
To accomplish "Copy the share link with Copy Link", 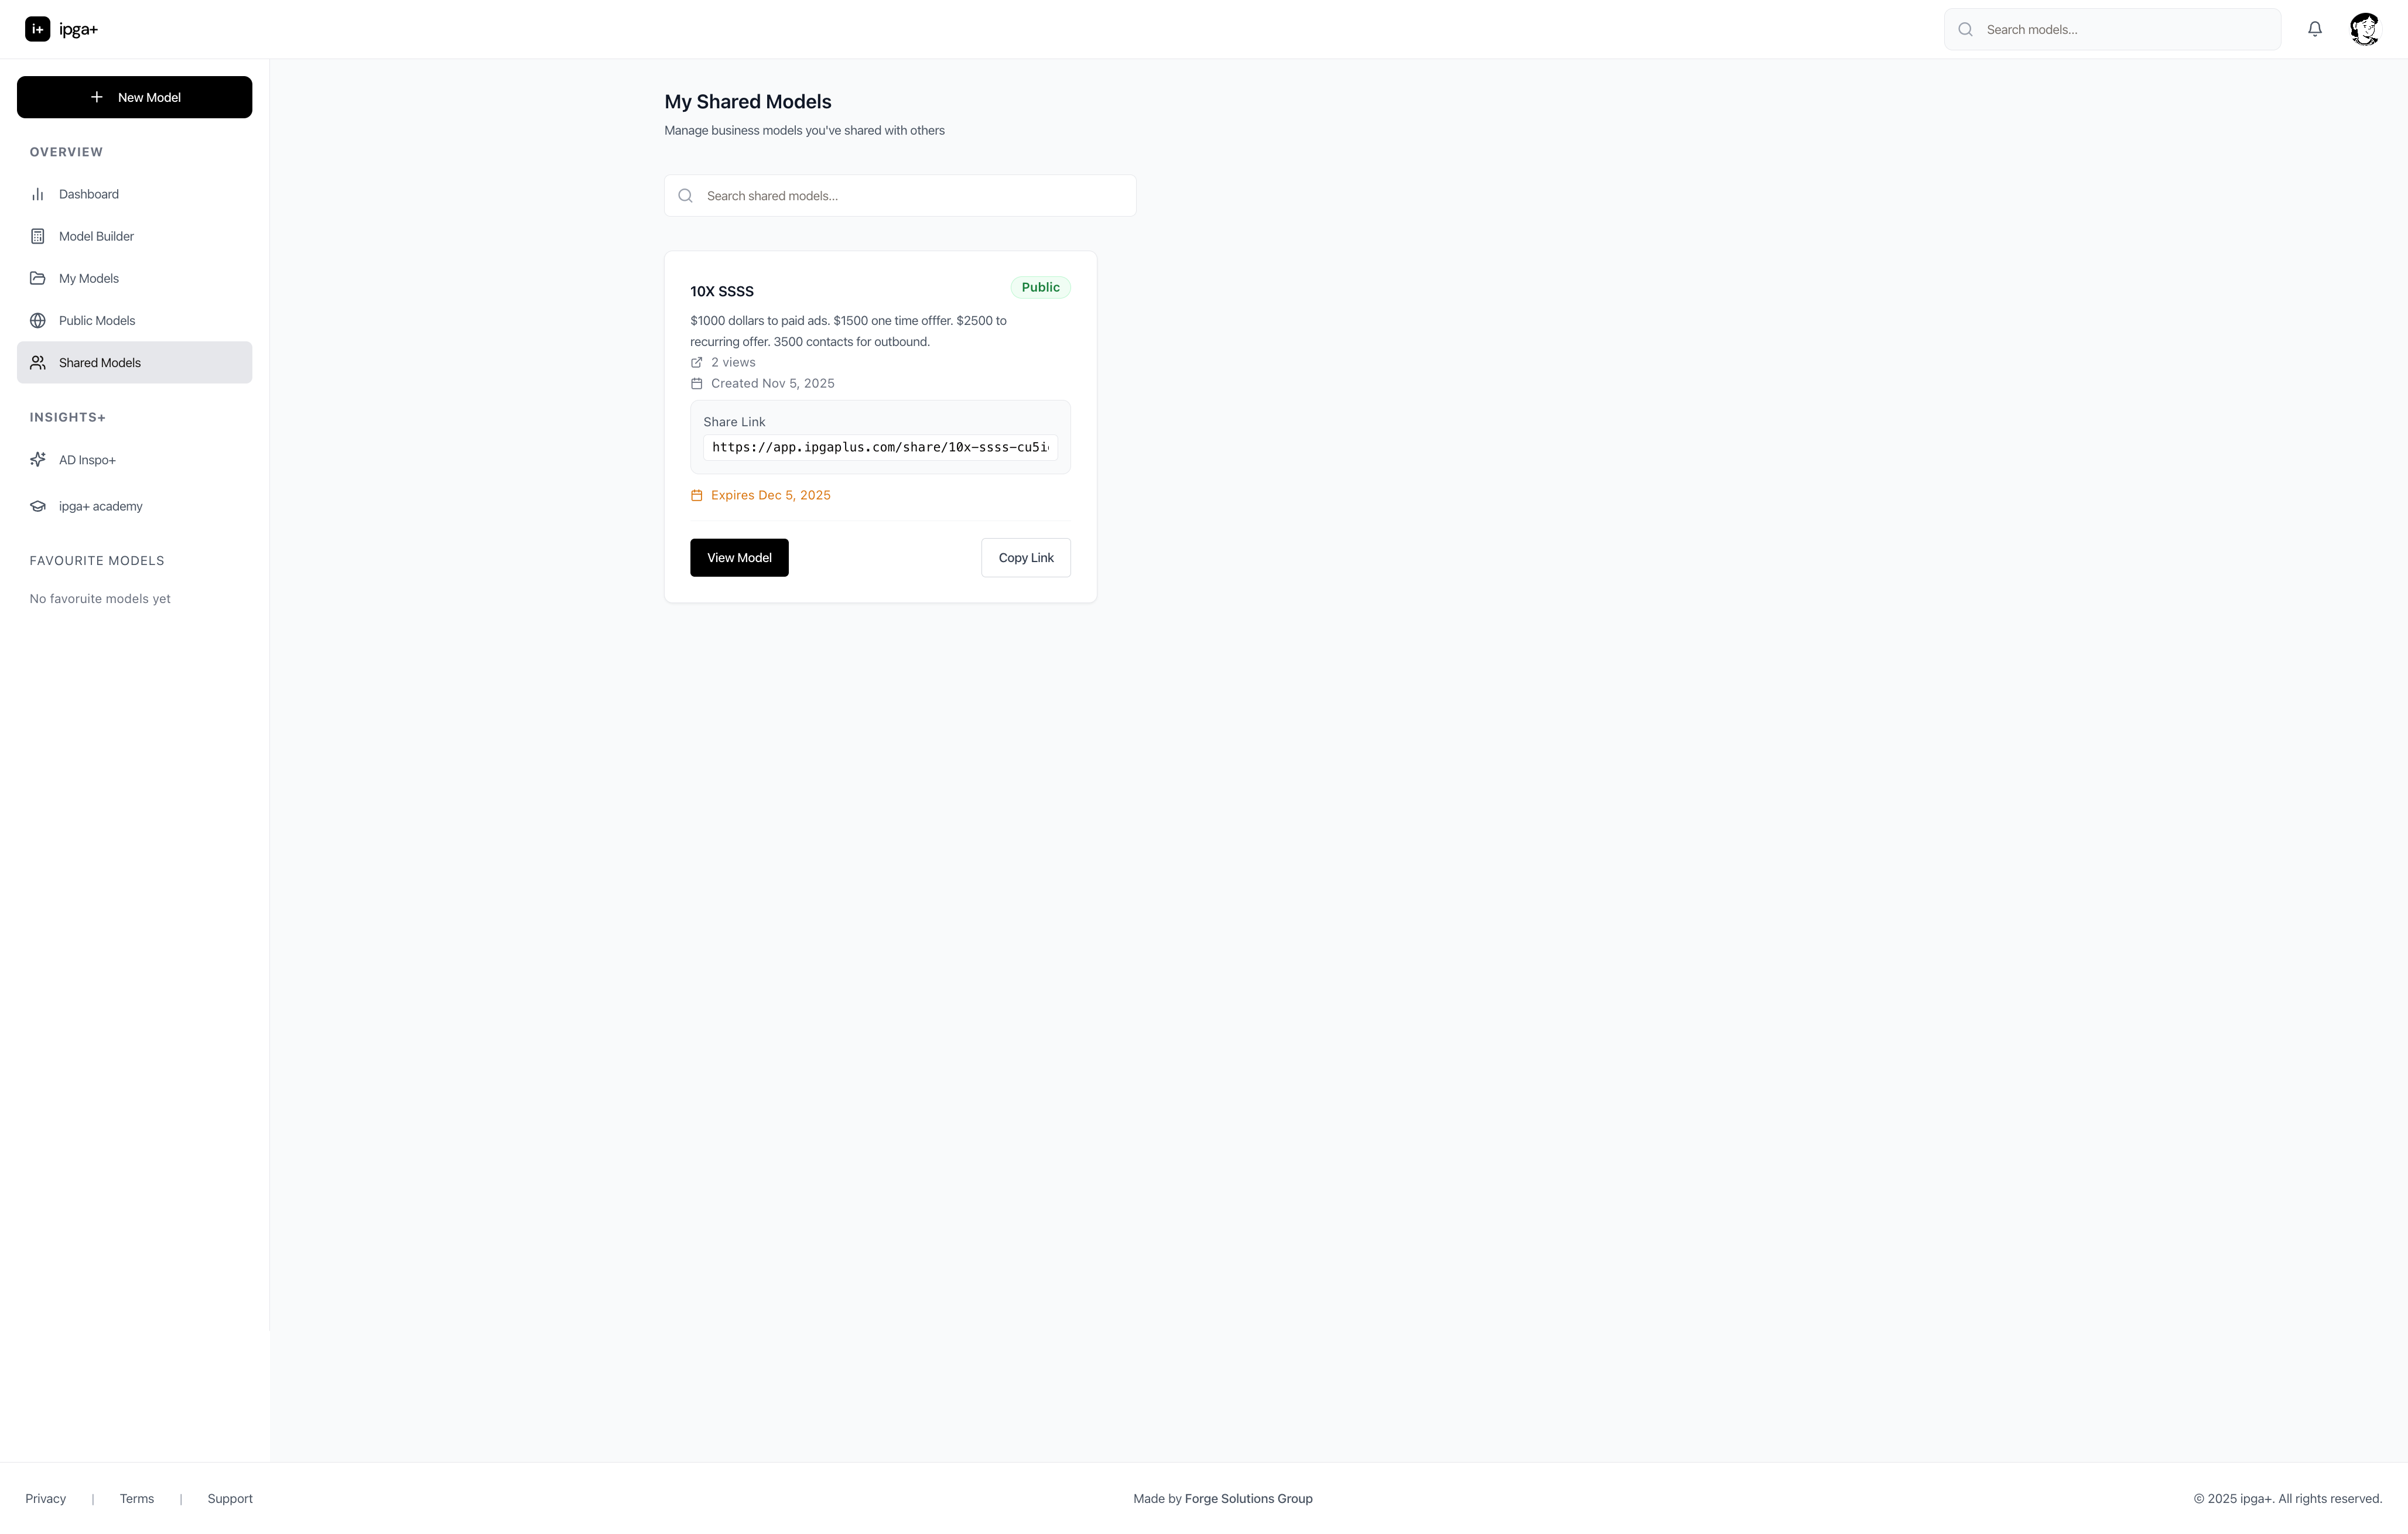I will click(x=1025, y=558).
